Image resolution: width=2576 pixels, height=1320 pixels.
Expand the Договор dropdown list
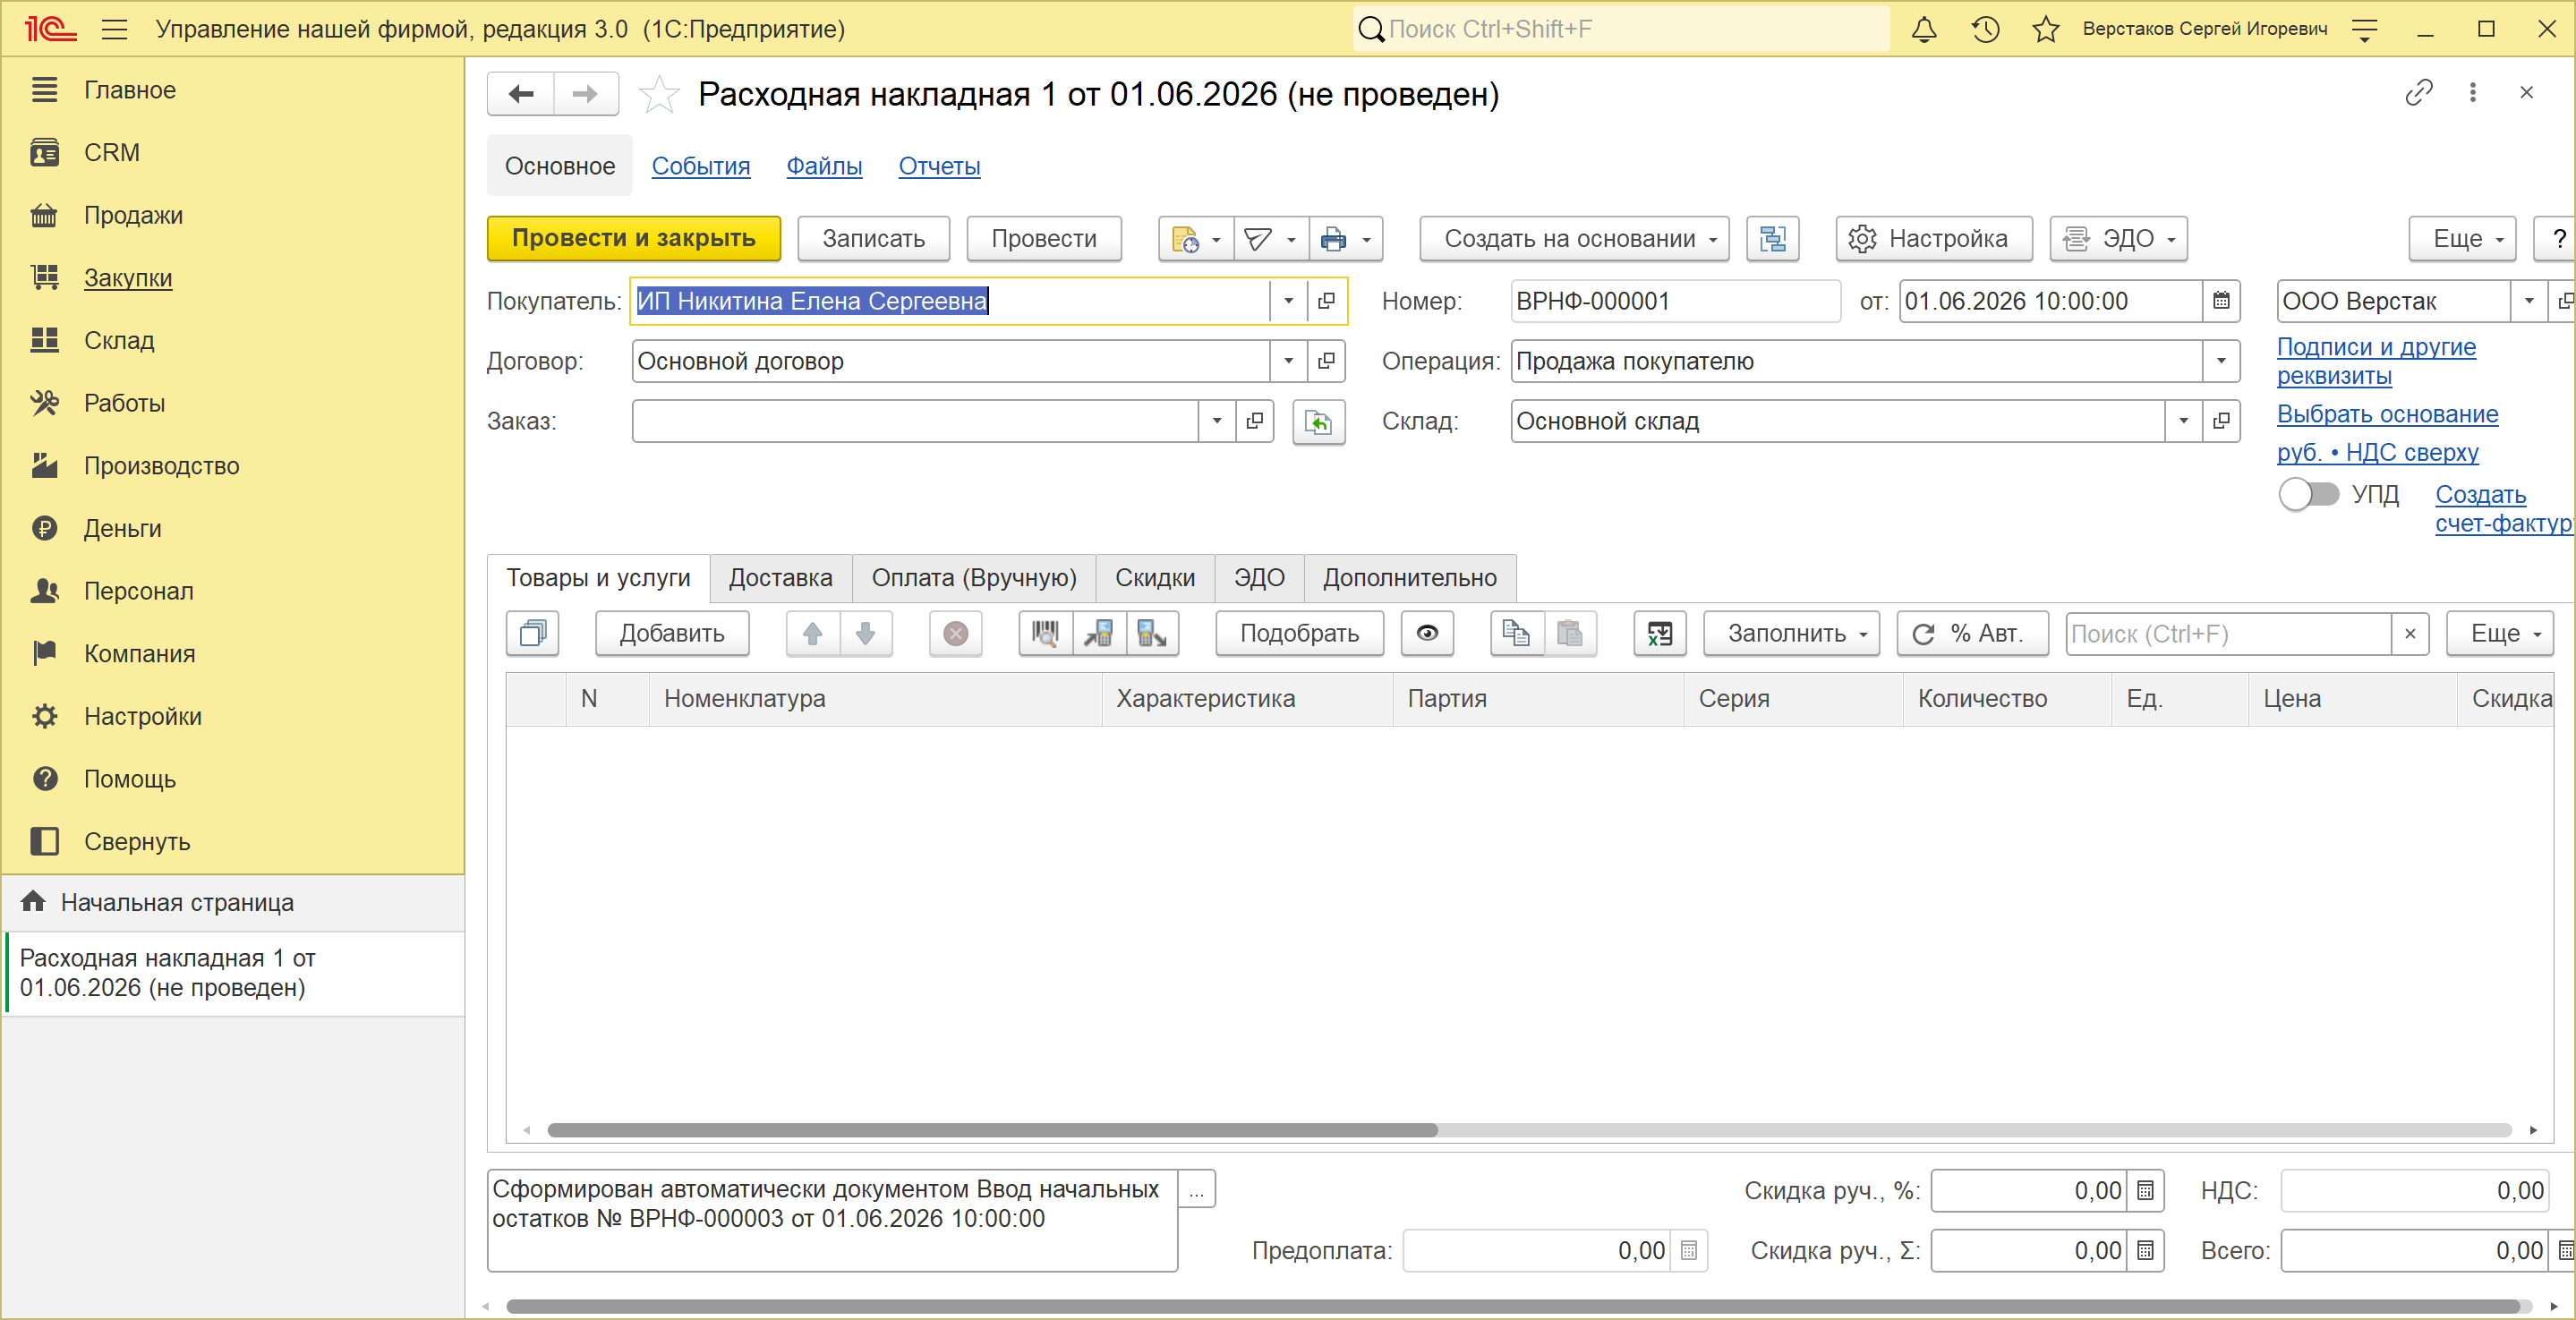(1288, 361)
